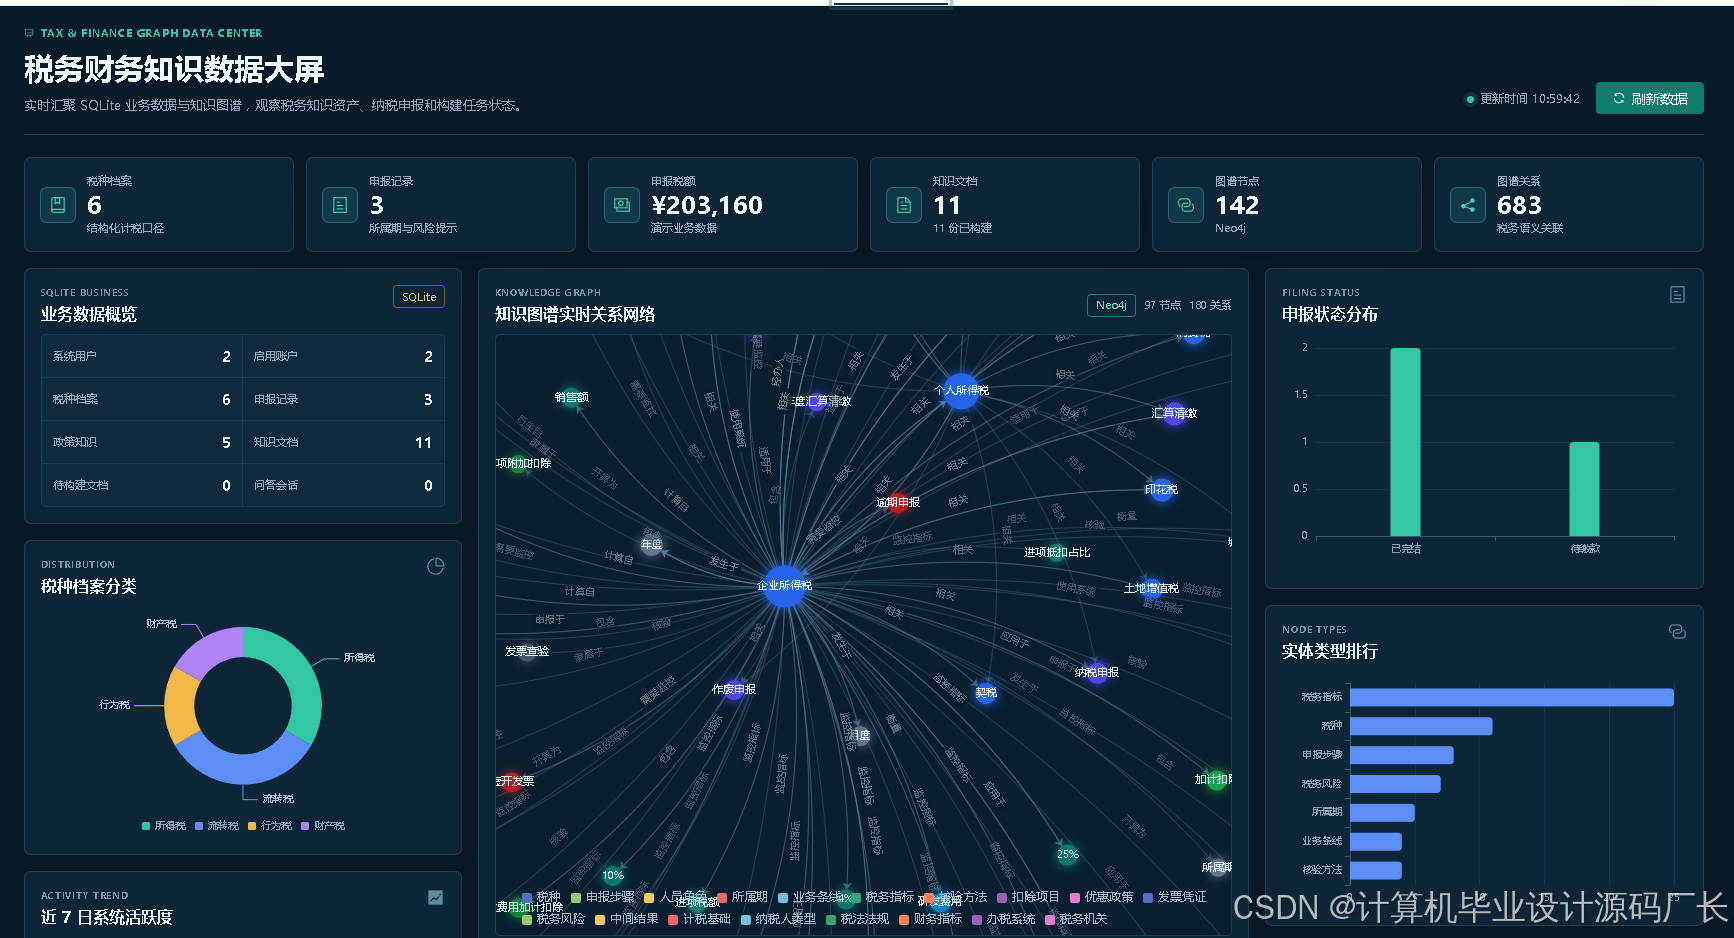Click the document icon in 申报状态分布 panel
This screenshot has height=938, width=1734.
[x=1678, y=294]
